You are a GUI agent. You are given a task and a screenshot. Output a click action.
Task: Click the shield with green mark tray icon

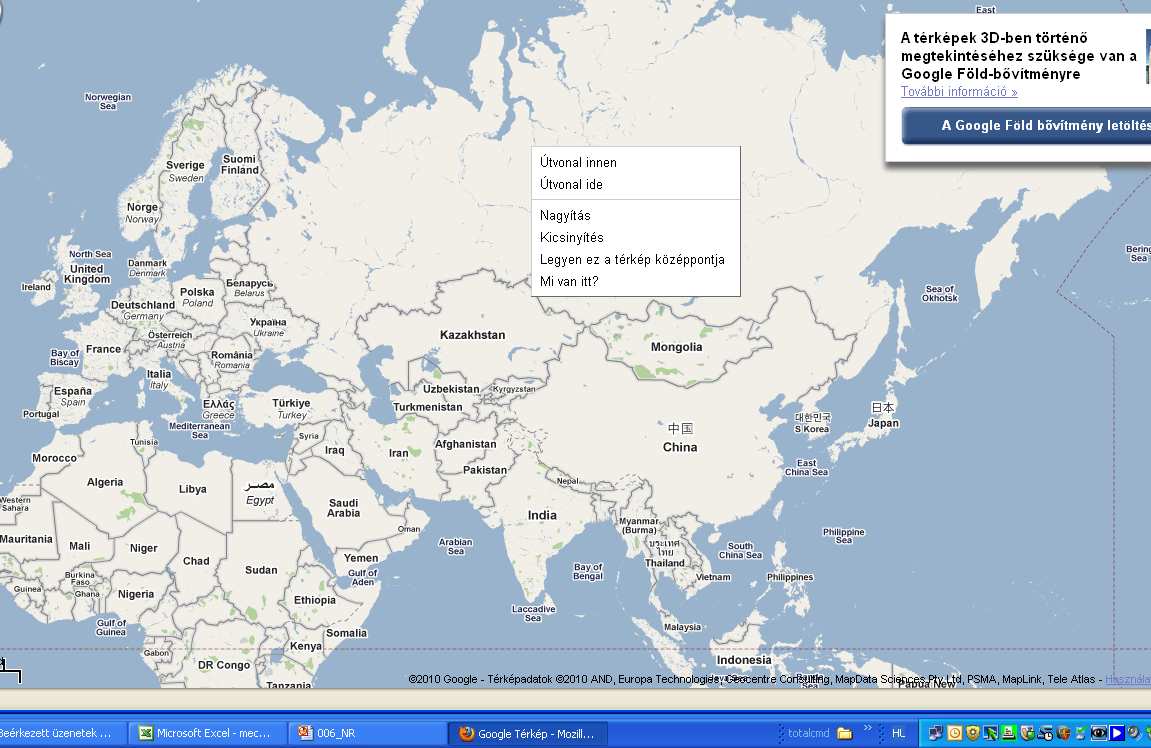[x=1027, y=733]
